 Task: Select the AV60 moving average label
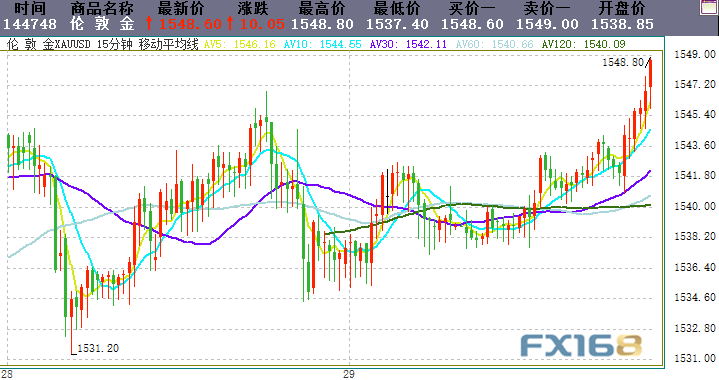click(494, 44)
